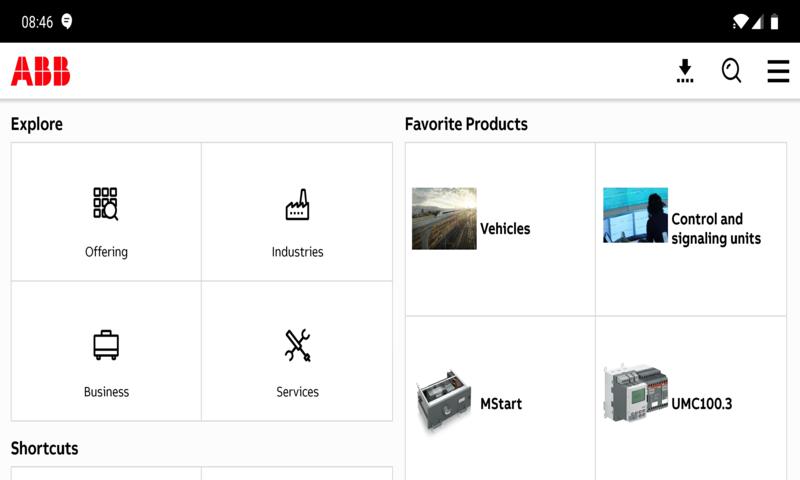Tap the MStart product image

[444, 401]
